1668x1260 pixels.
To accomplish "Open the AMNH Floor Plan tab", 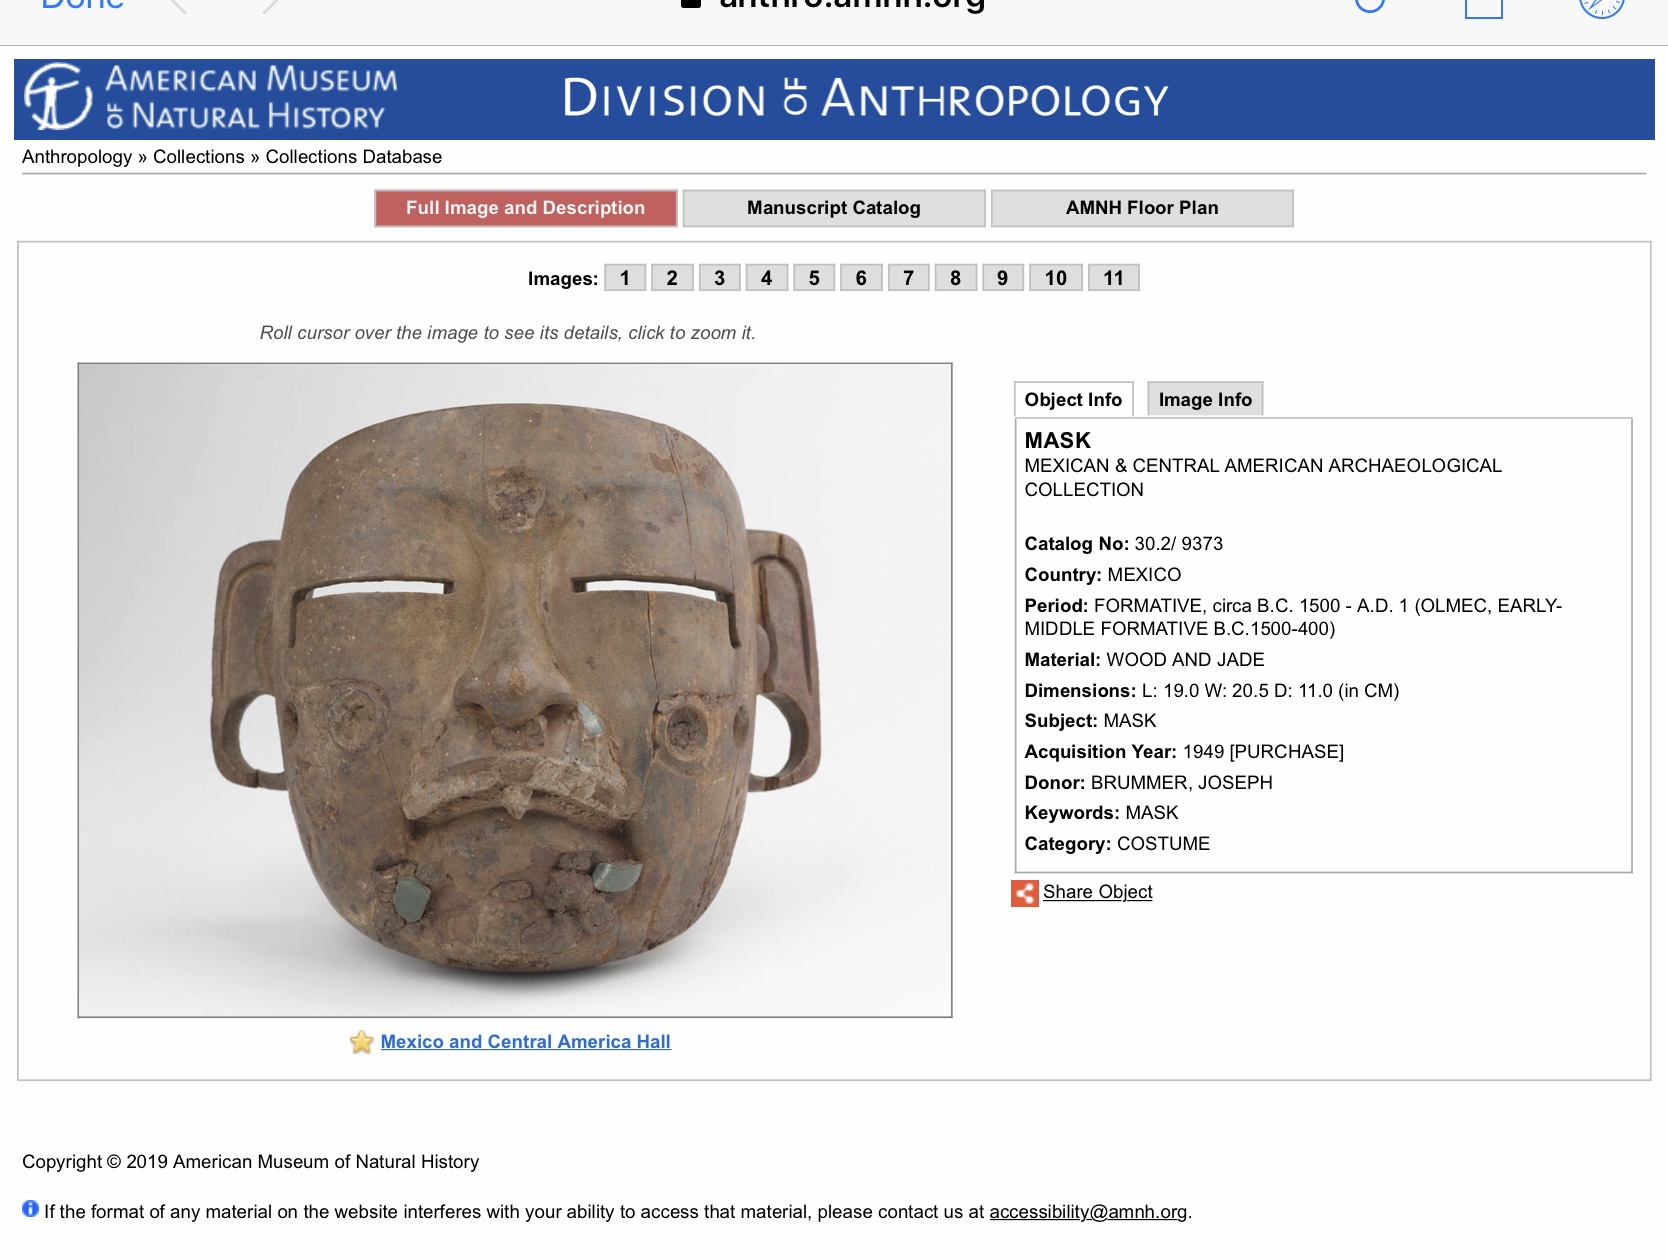I will pos(1141,208).
